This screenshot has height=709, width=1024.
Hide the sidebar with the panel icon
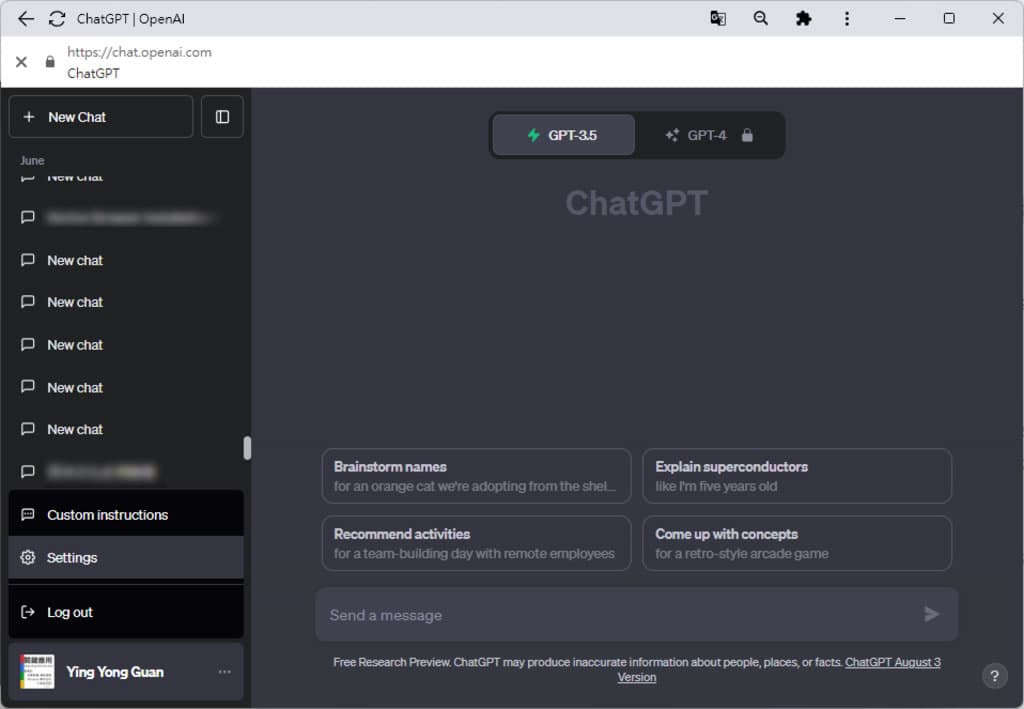222,117
